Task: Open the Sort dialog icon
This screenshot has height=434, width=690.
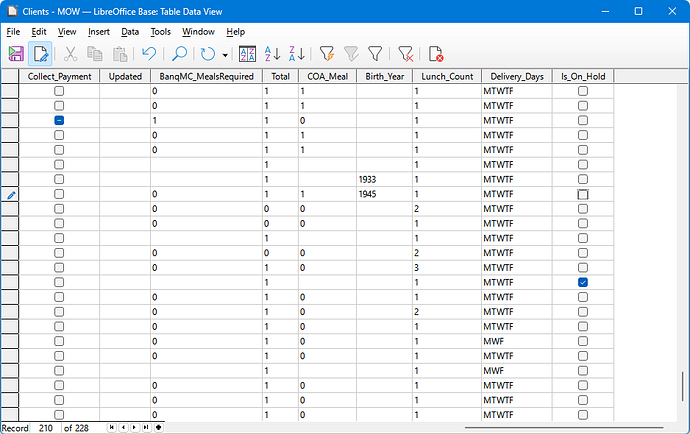Action: 247,54
